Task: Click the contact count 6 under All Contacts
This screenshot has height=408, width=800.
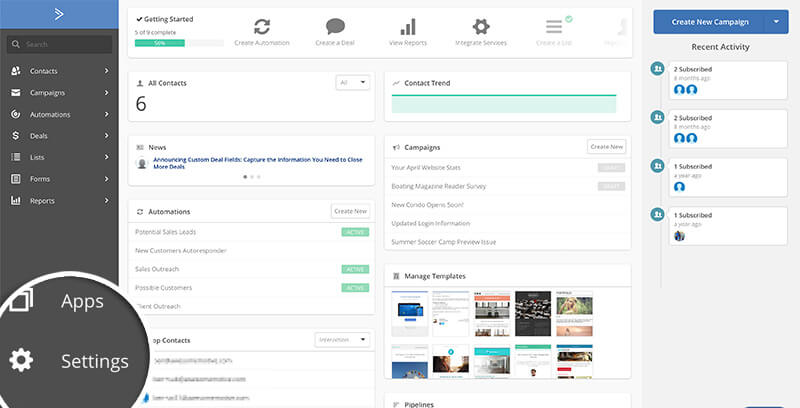Action: (x=141, y=104)
